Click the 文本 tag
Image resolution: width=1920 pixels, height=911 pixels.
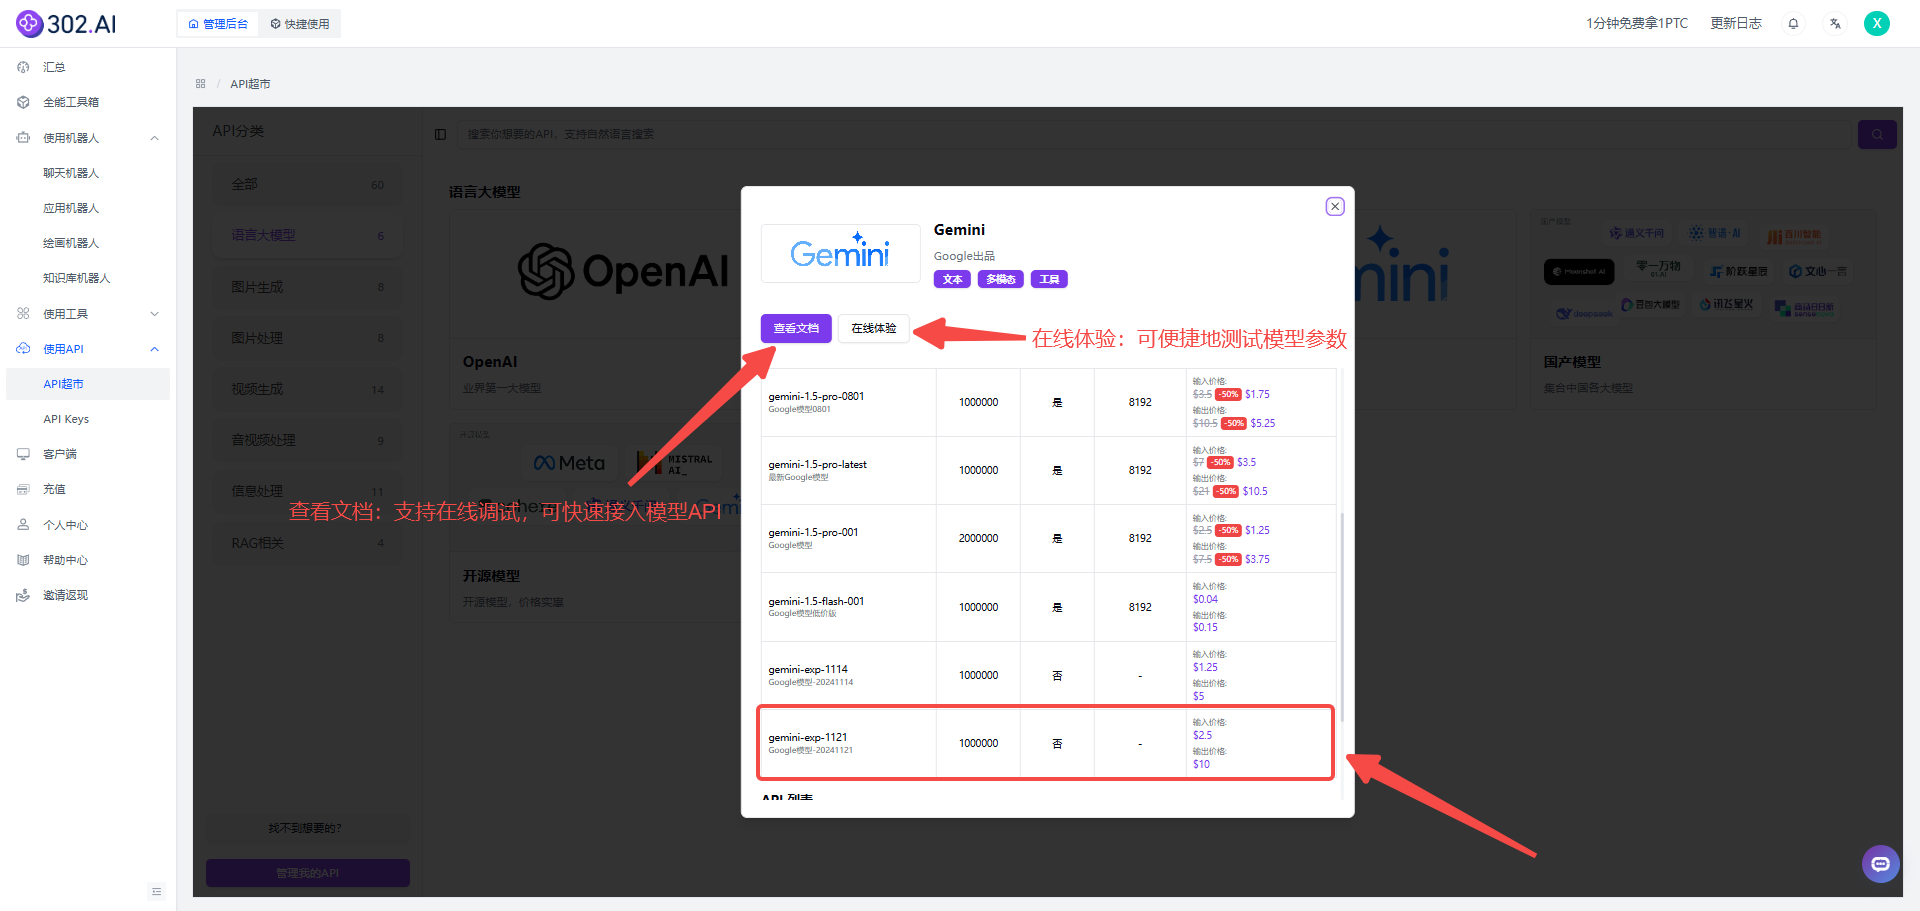pos(952,279)
